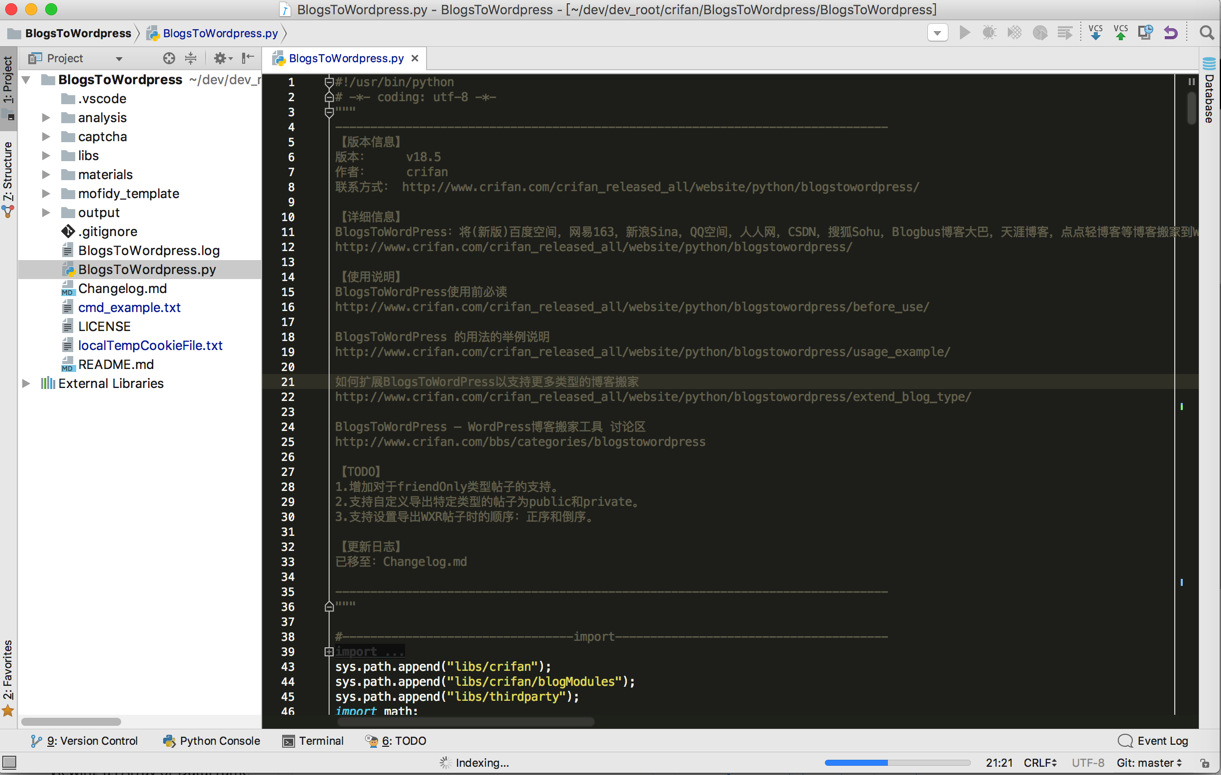Expand the captcha folder
Screen dimensions: 1221x775
pos(46,137)
